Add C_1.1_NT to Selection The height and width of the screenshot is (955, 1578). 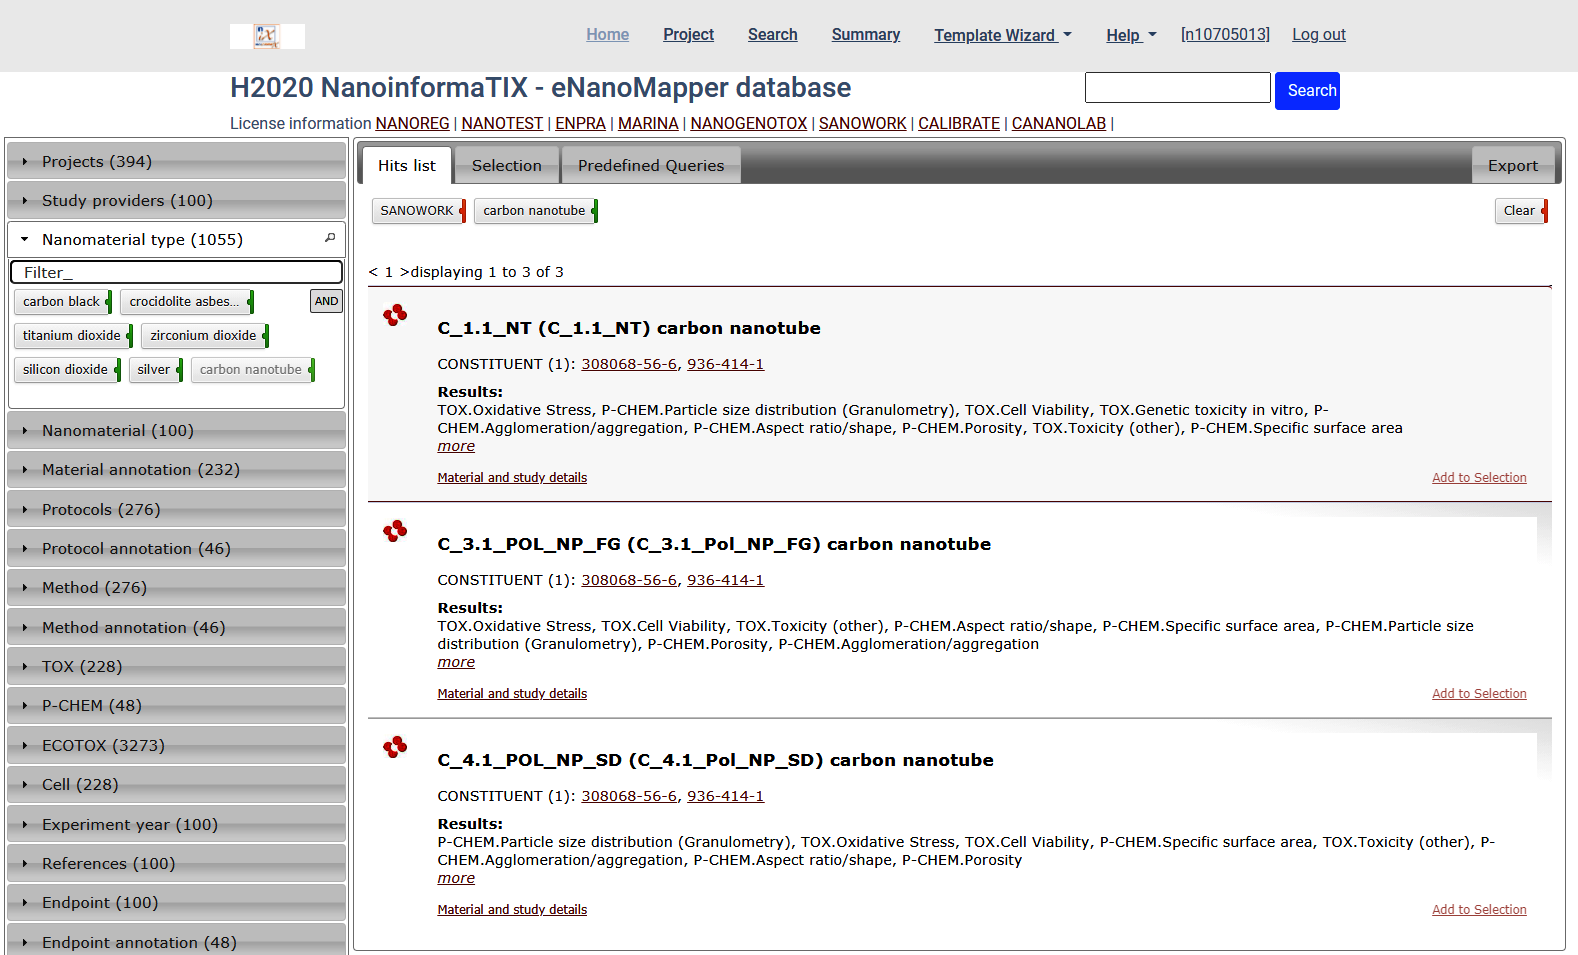(x=1478, y=478)
